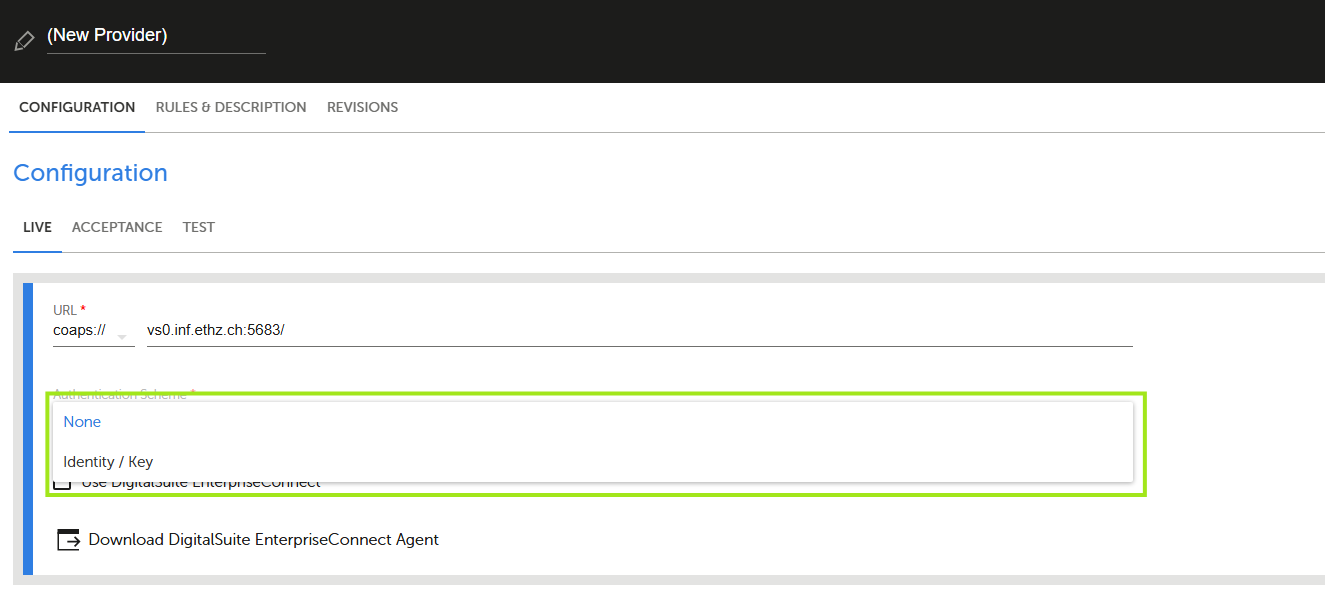Viewport: 1325px width, 599px height.
Task: Click the small arrow next to coaps://
Action: click(123, 336)
